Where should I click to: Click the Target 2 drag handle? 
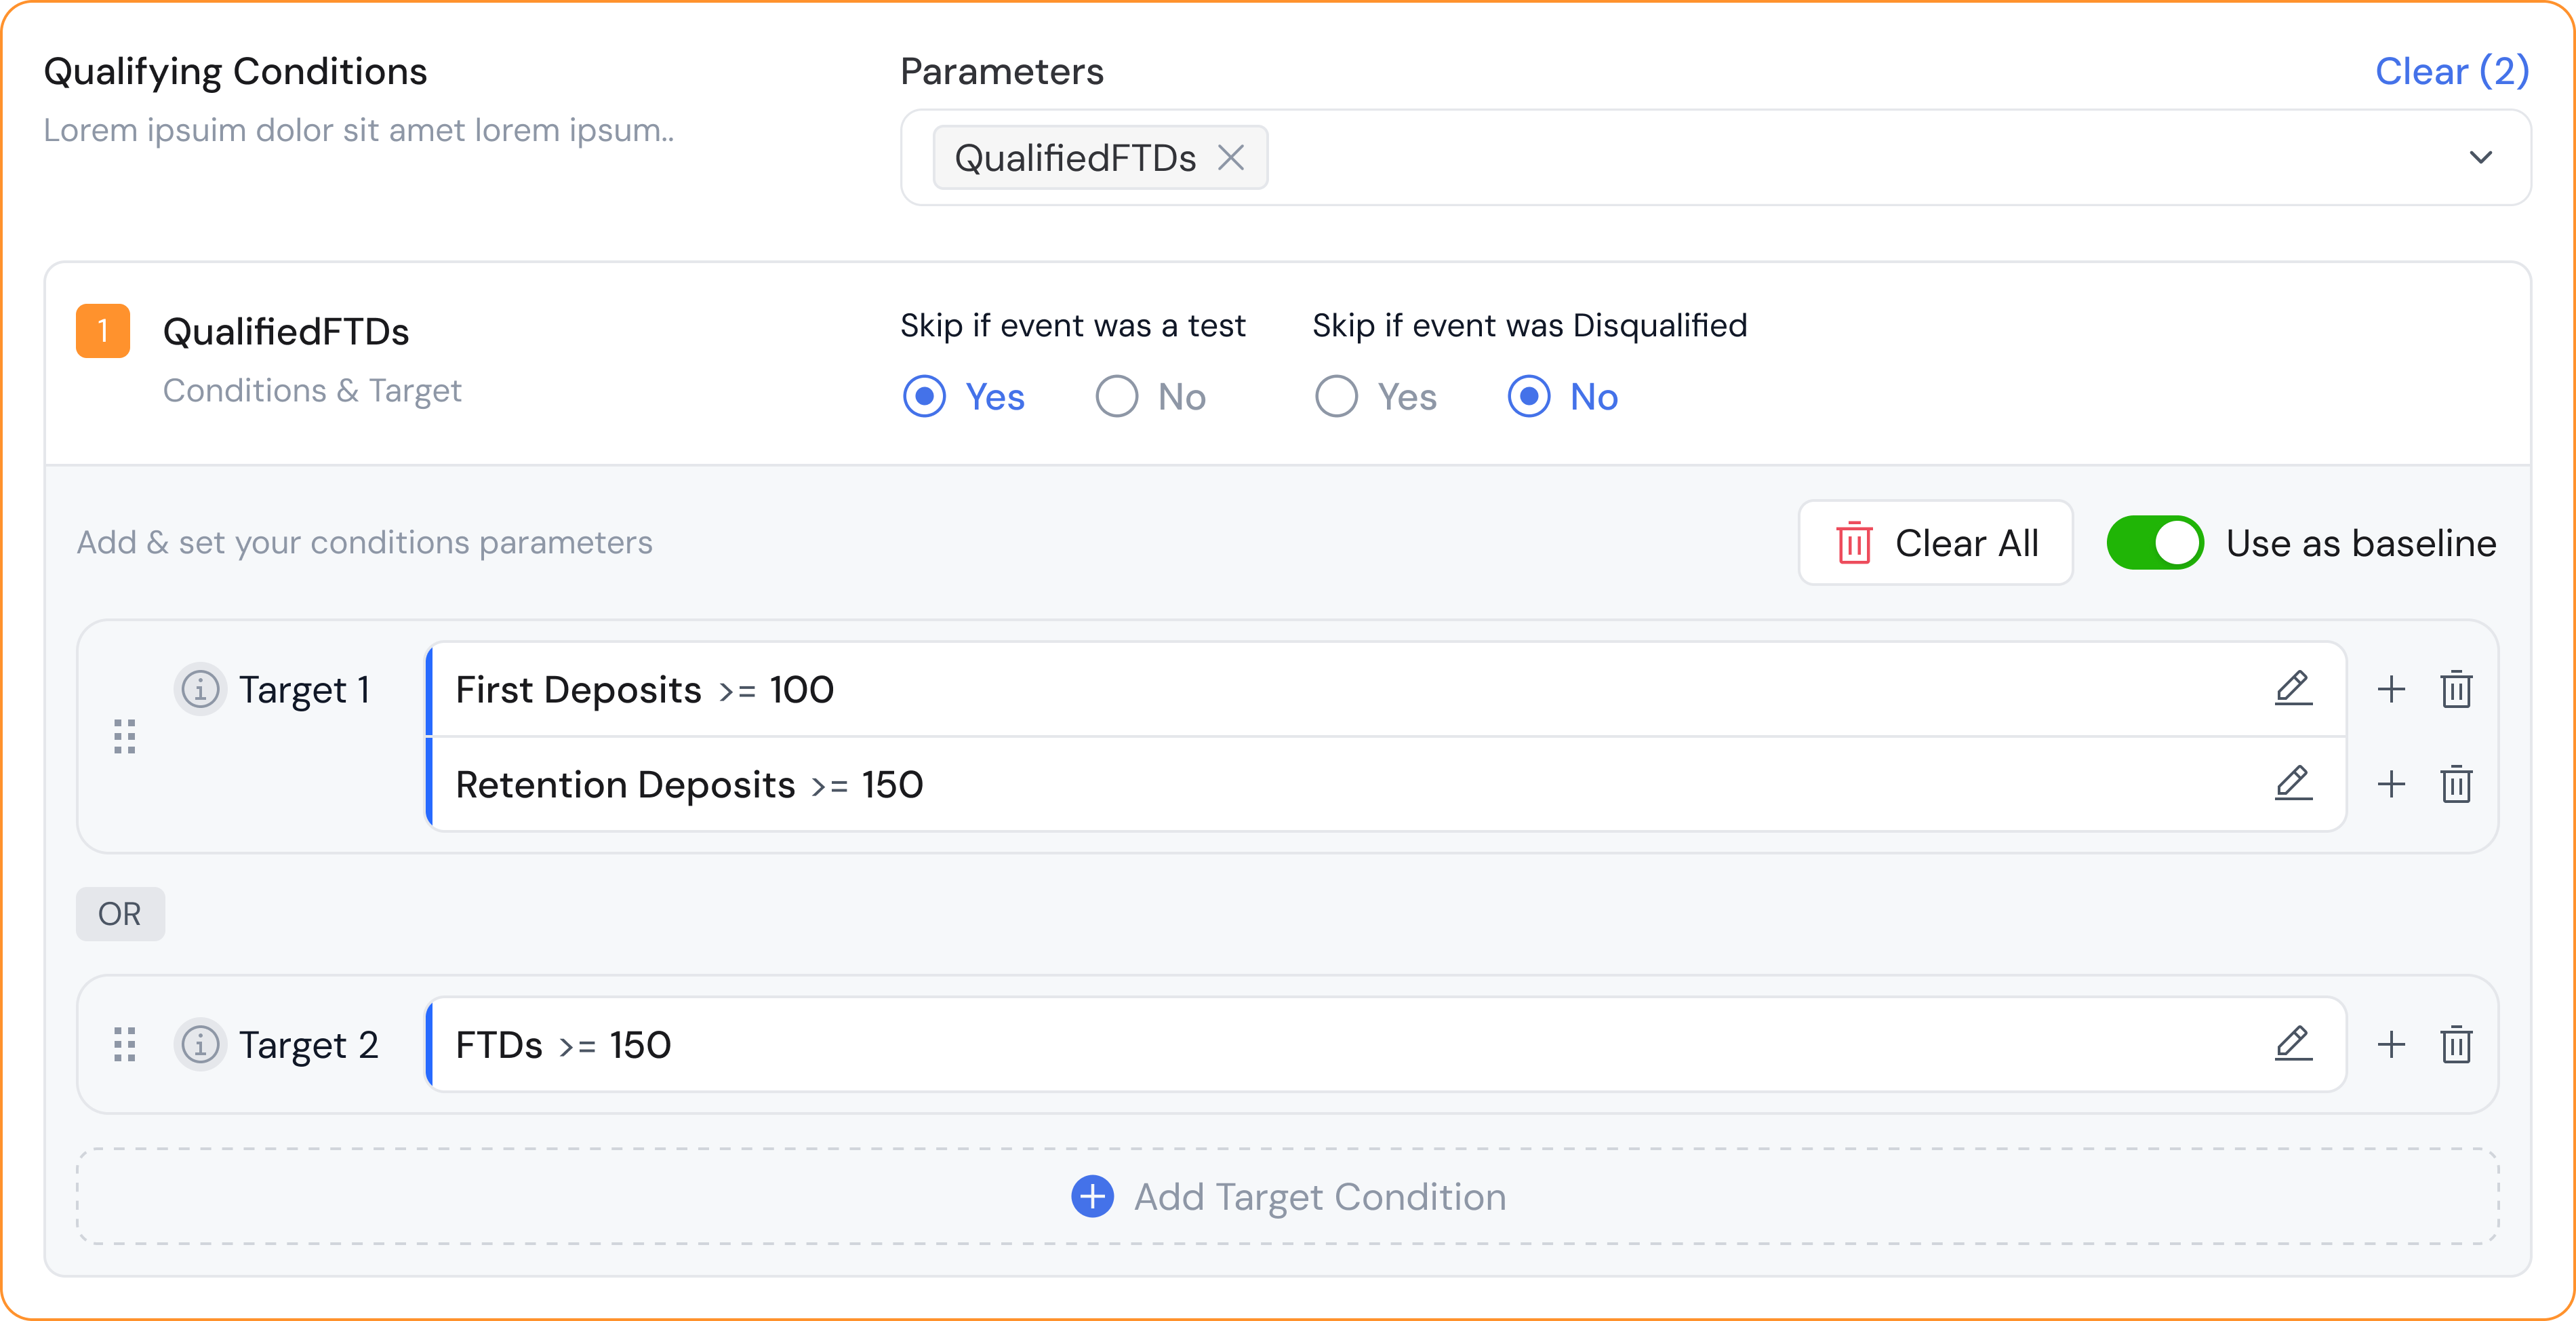click(125, 1044)
